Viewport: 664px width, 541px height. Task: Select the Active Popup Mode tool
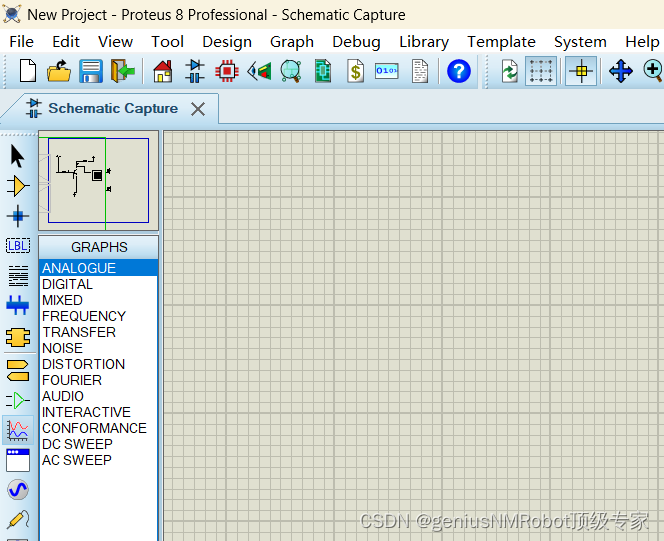(x=18, y=460)
